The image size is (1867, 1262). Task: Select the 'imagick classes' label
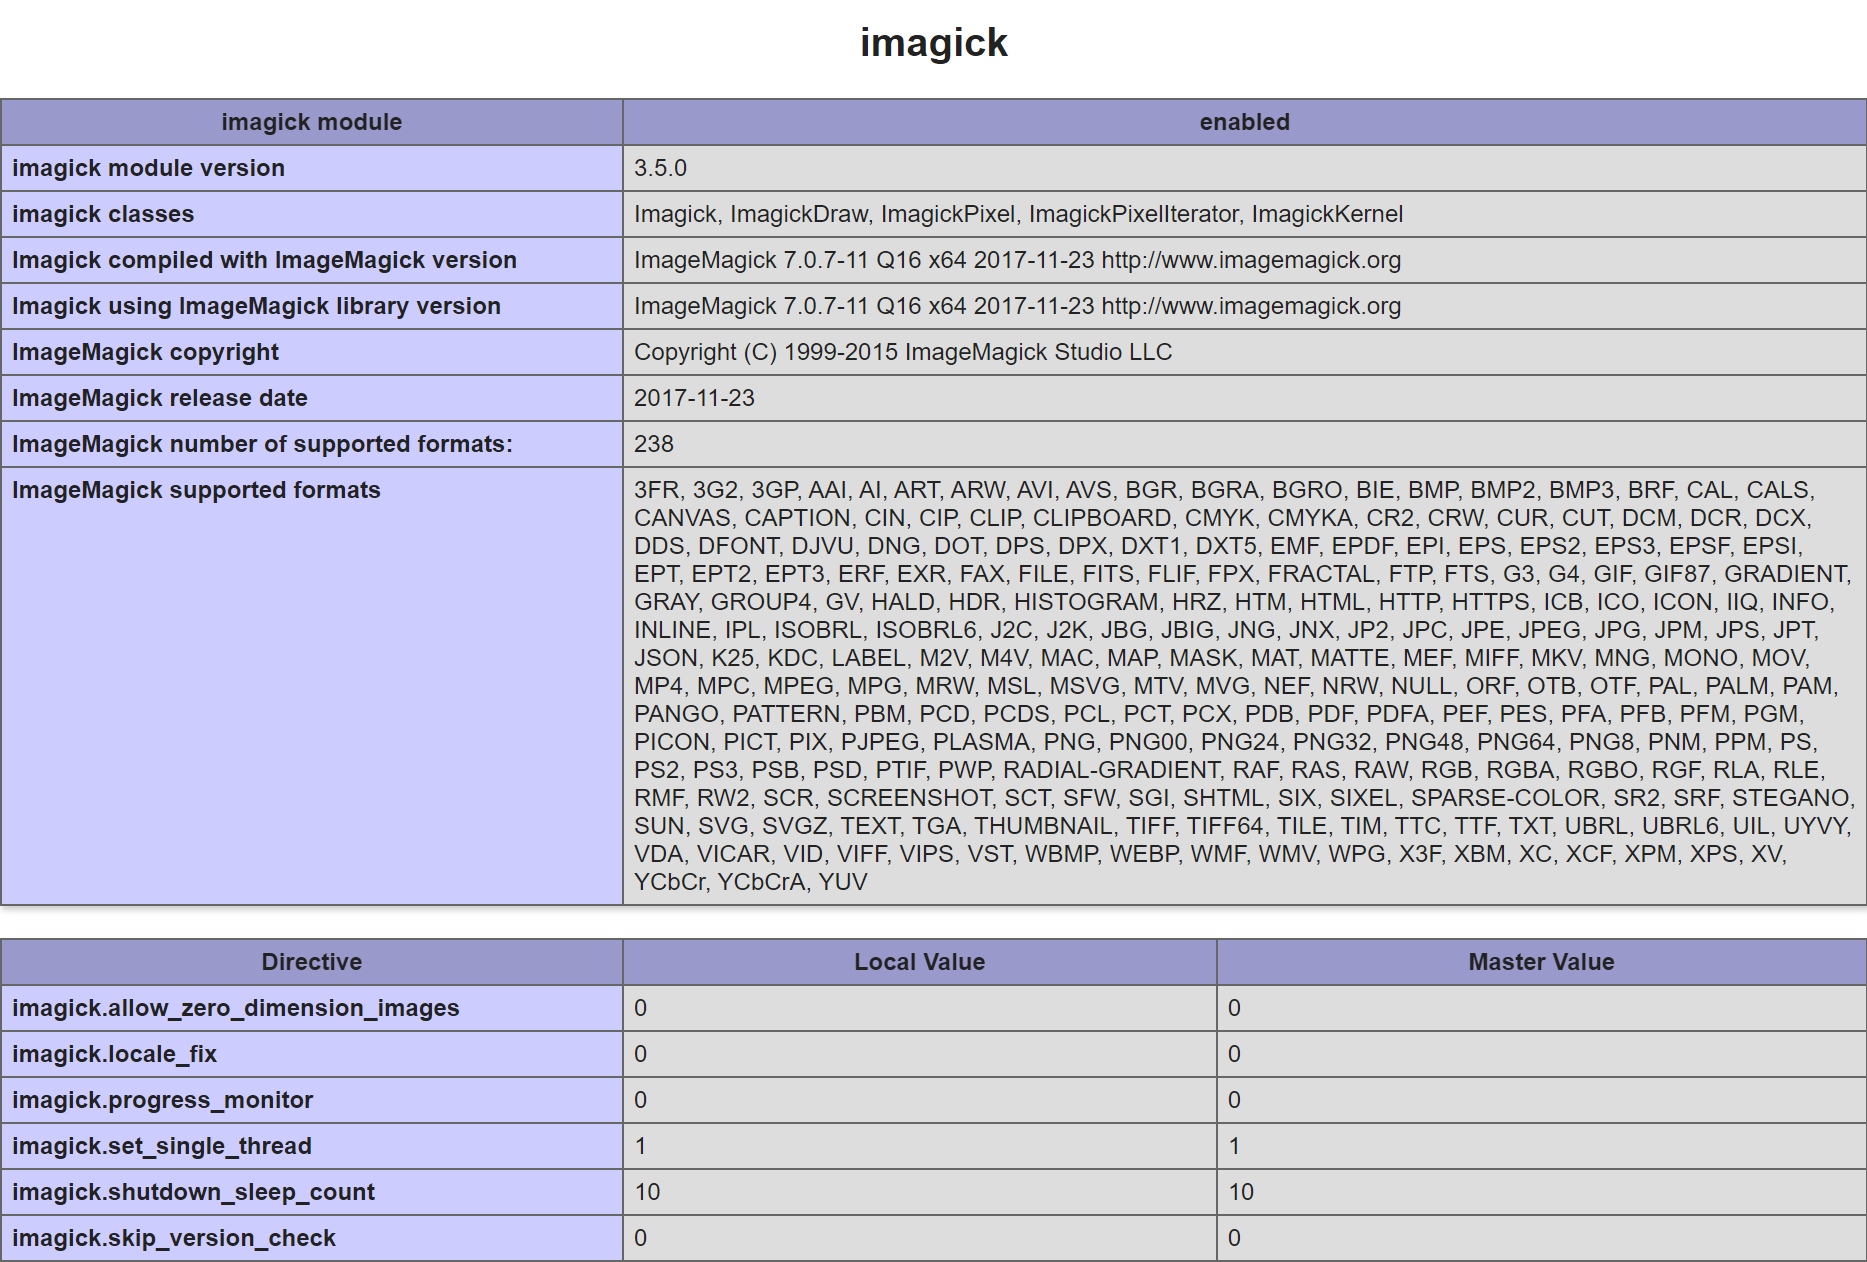(103, 214)
